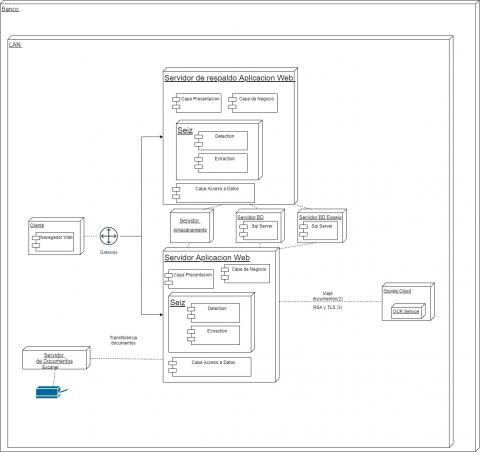The width and height of the screenshot is (480, 452).
Task: Click Detection component in backup server Seiz
Action: pyautogui.click(x=221, y=140)
